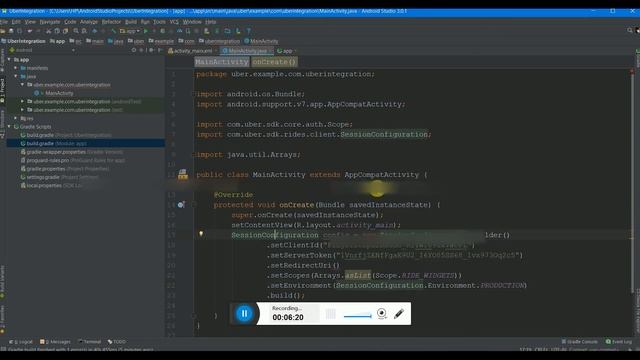Click the onCreate() editor breadcrumb
The image size is (640, 360).
(274, 62)
